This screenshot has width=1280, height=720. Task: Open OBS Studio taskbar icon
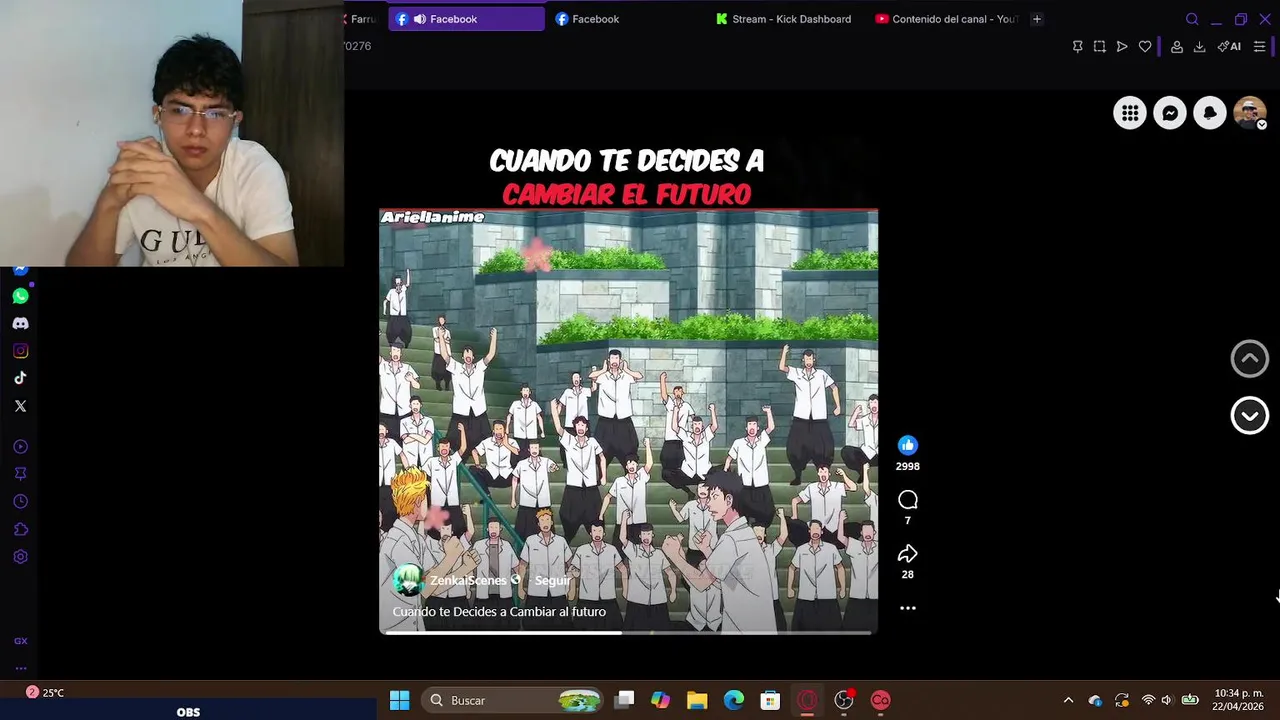point(844,700)
